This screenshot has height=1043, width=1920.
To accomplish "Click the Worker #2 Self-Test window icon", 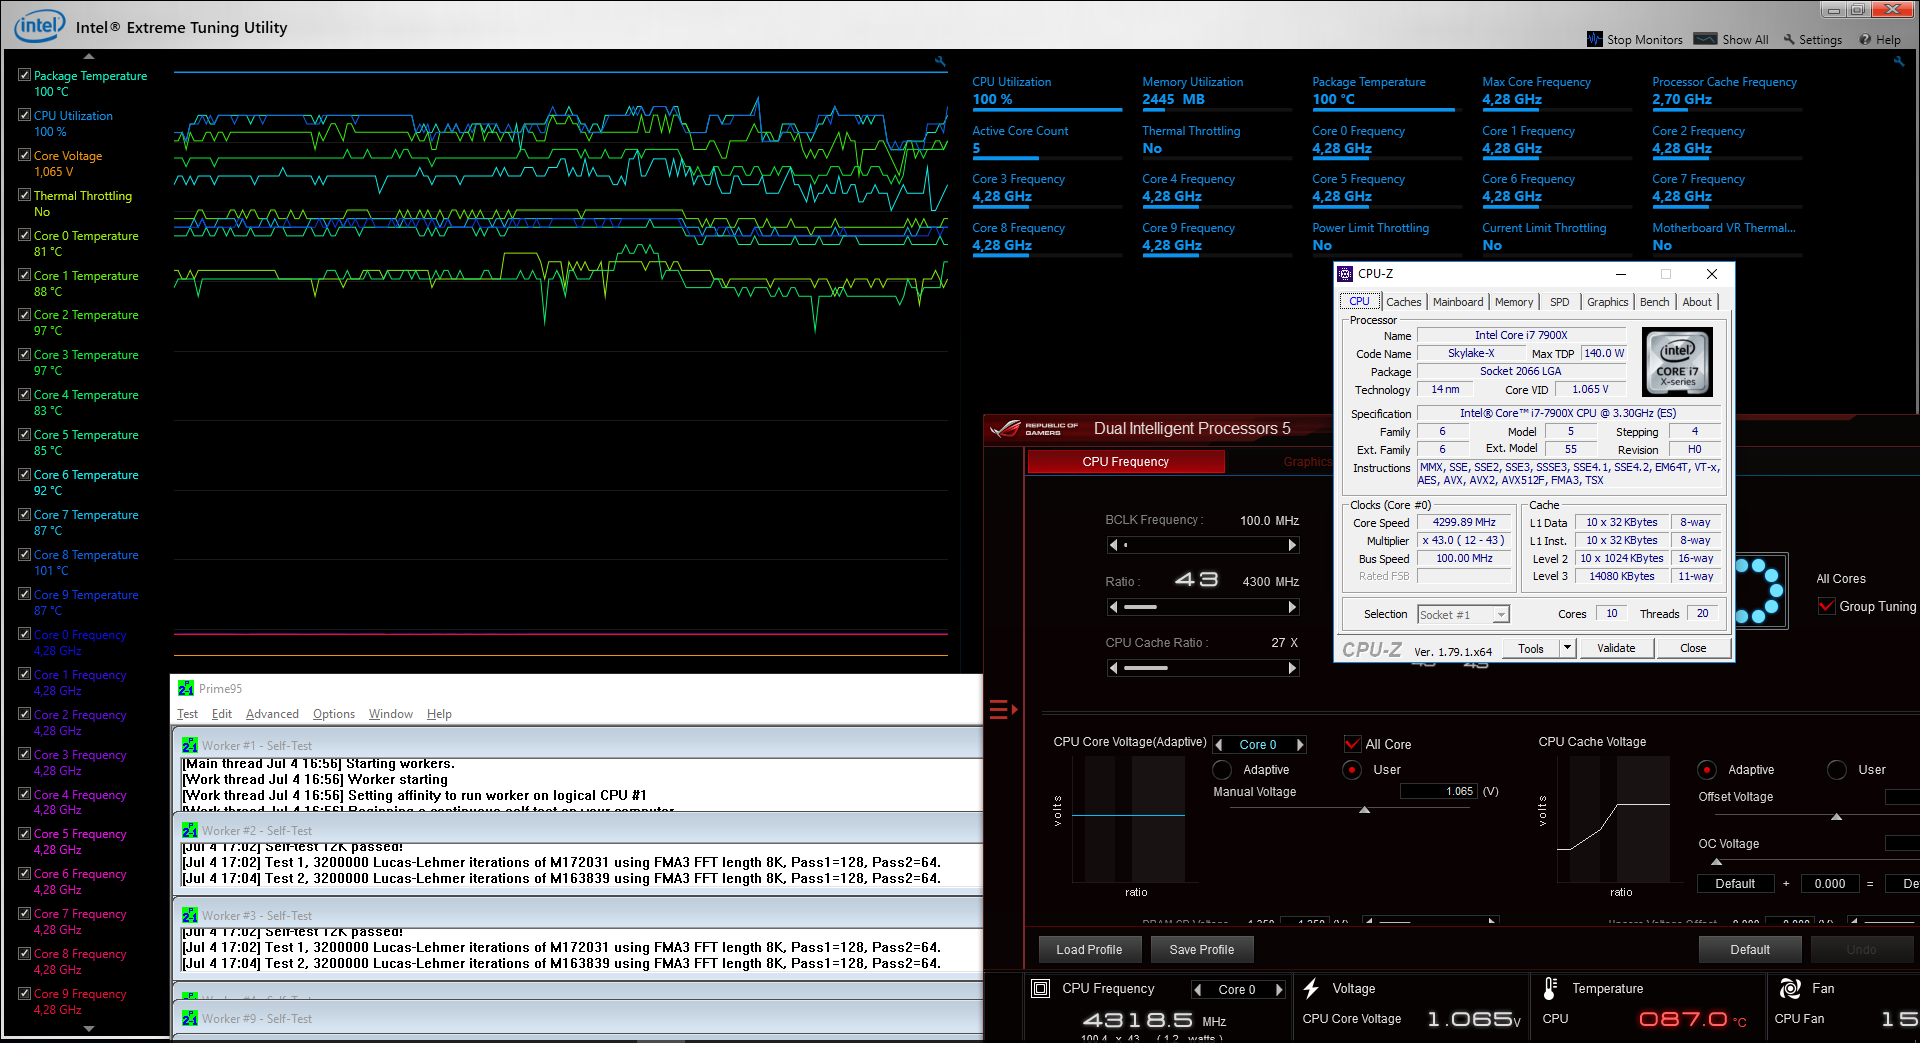I will (190, 830).
